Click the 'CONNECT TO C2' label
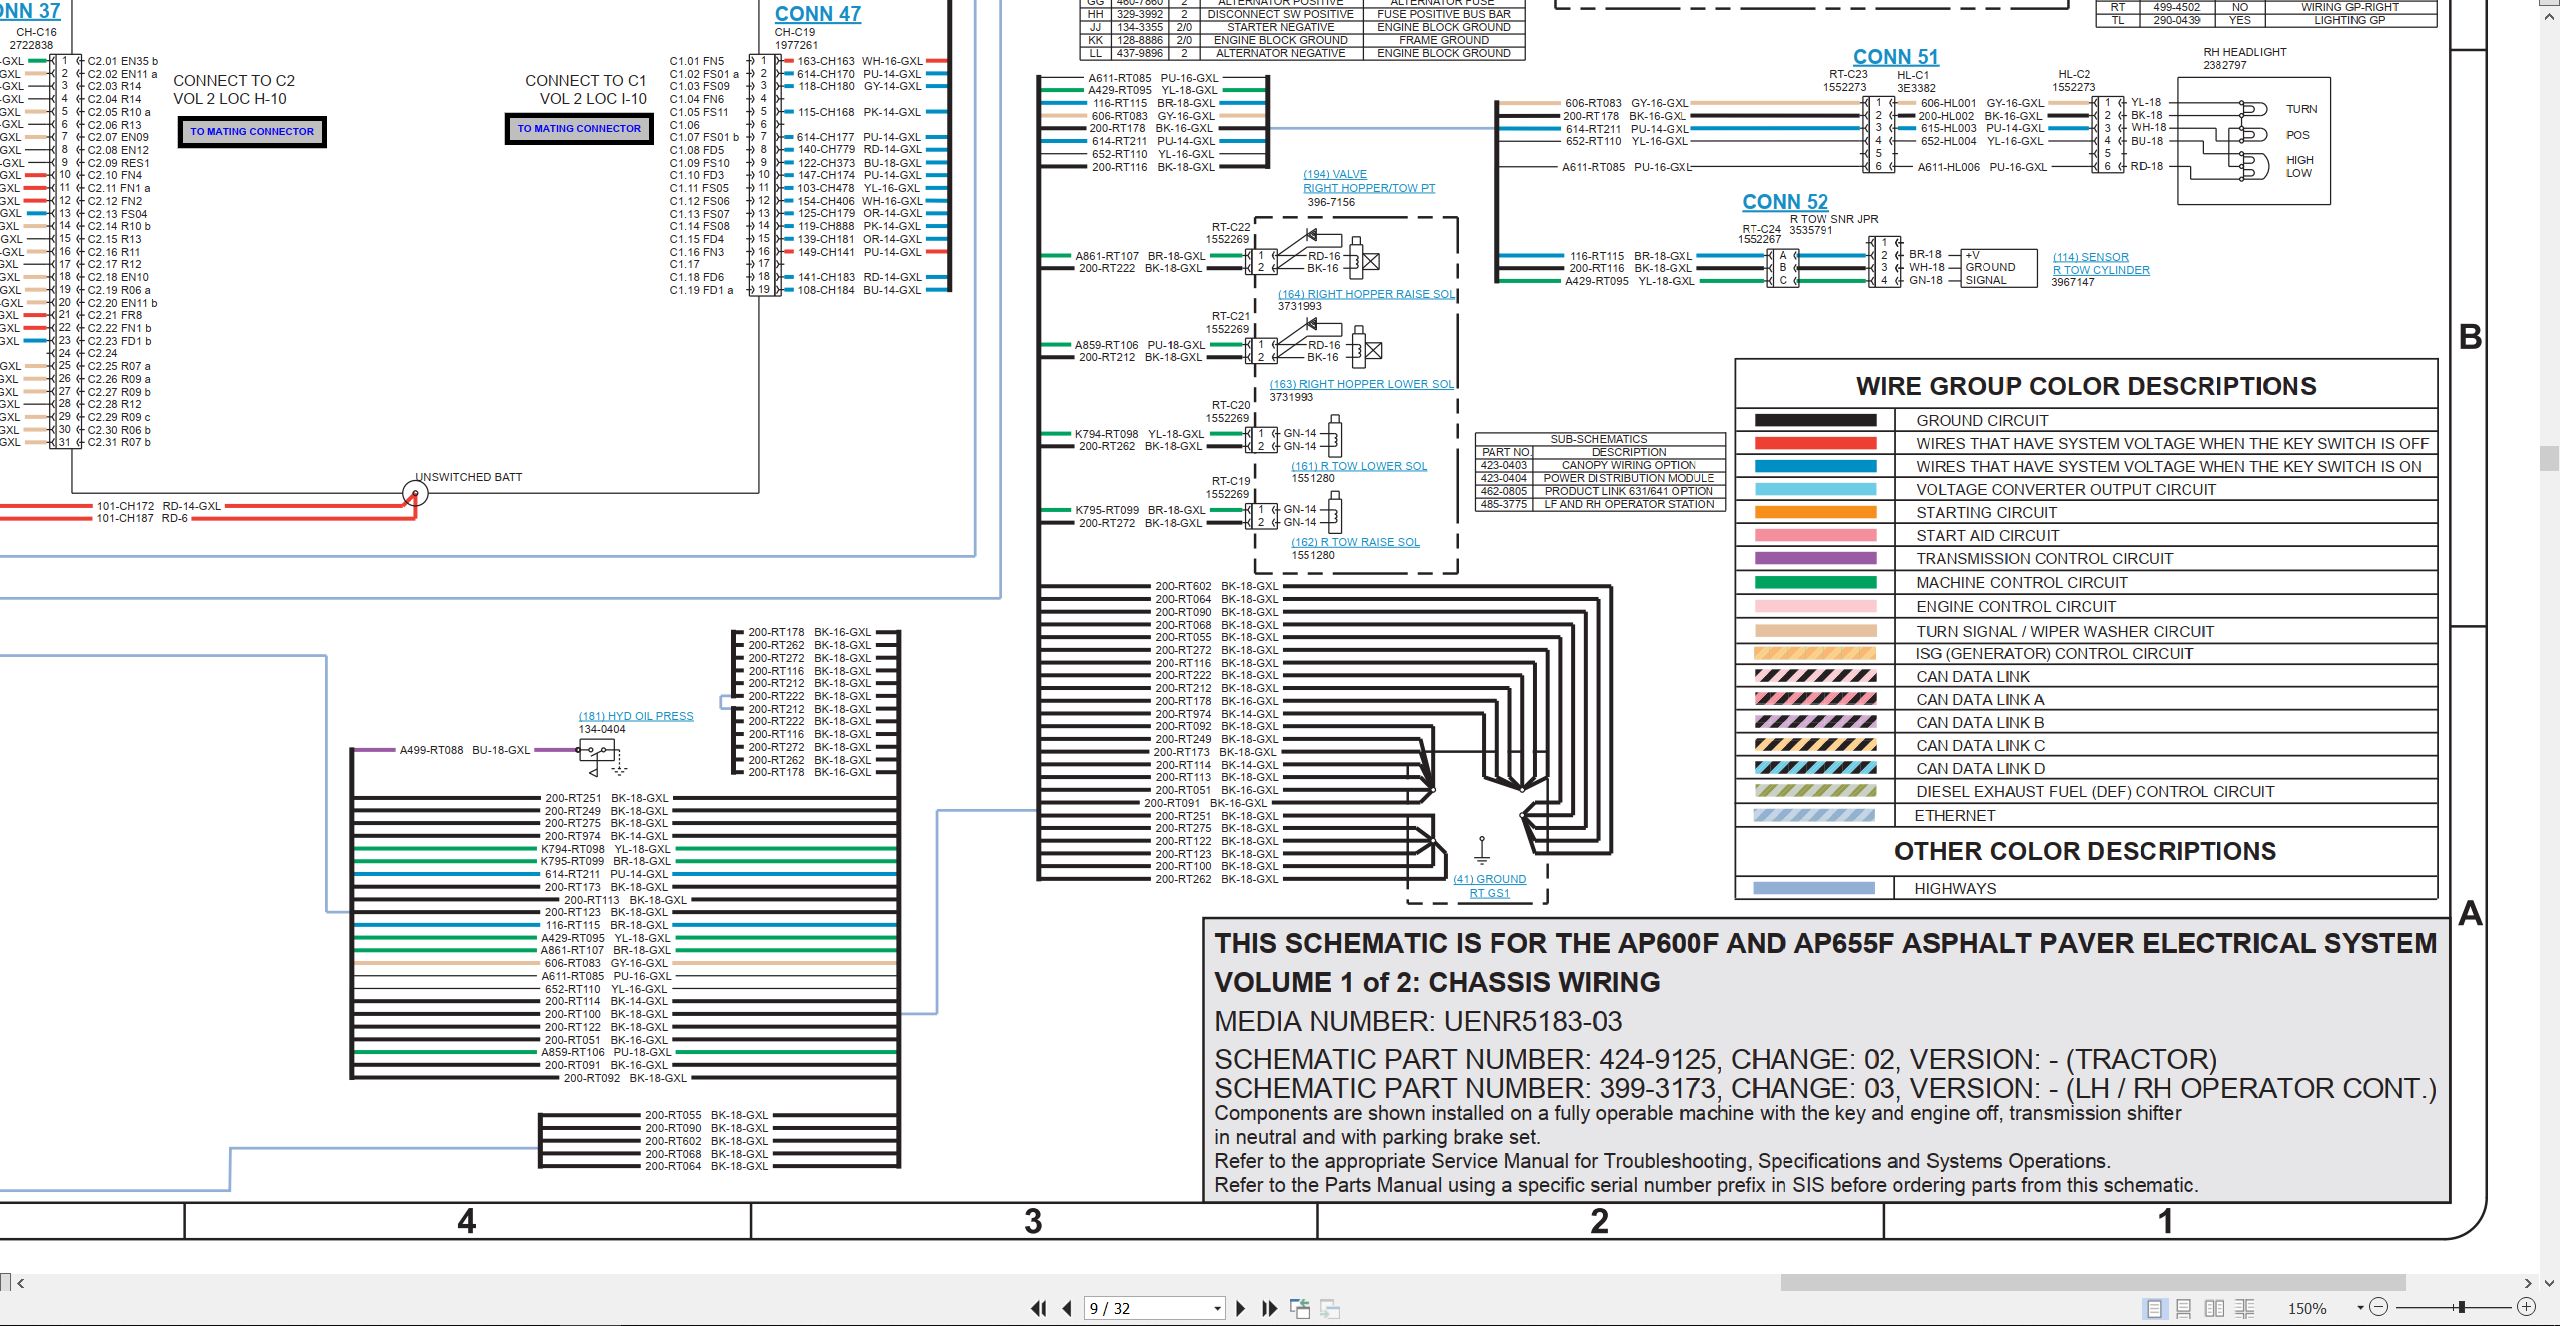 click(234, 81)
